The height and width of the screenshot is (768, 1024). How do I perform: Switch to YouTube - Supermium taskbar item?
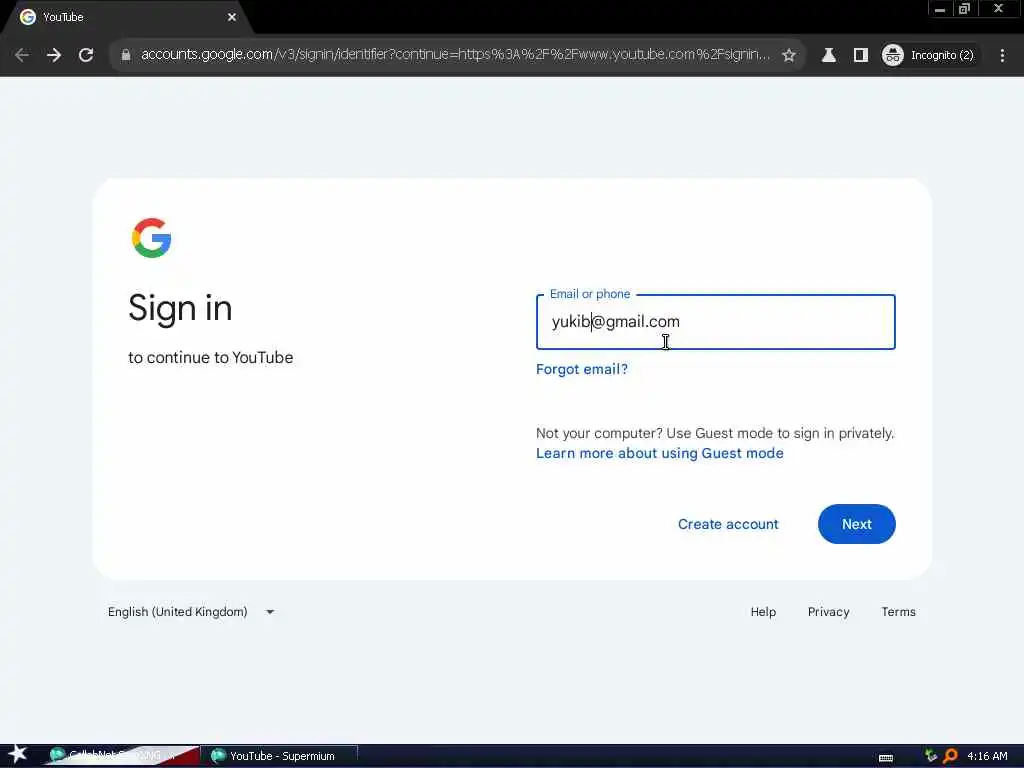coord(280,756)
